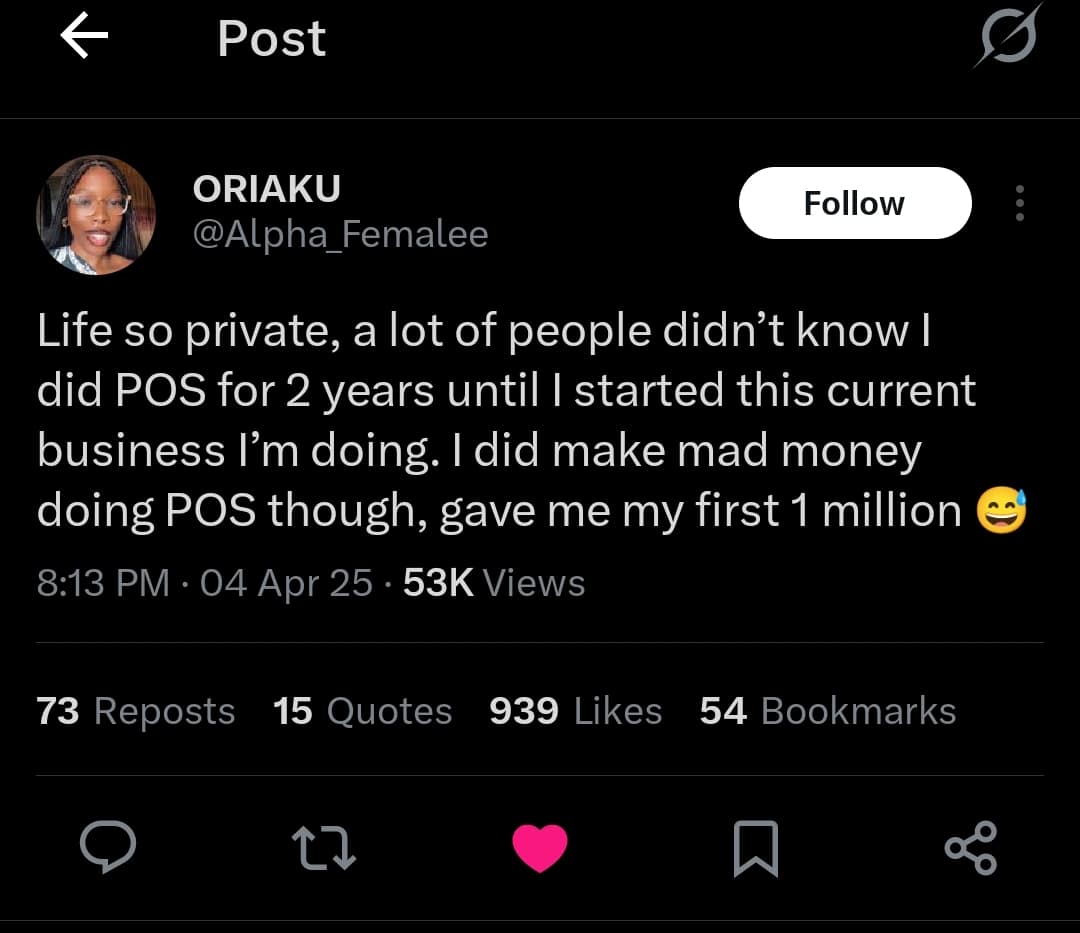The height and width of the screenshot is (933, 1080).
Task: View the 73 Reposts list
Action: pos(136,711)
